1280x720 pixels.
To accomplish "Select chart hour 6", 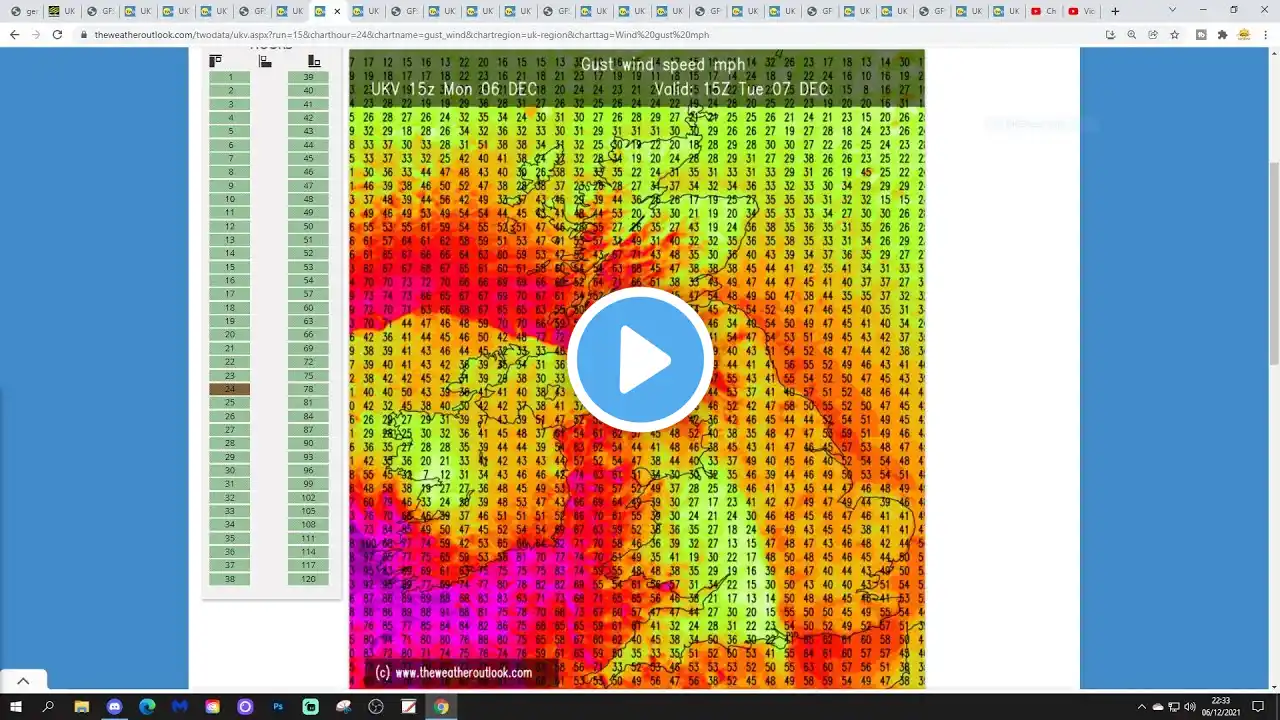I will pyautogui.click(x=230, y=145).
